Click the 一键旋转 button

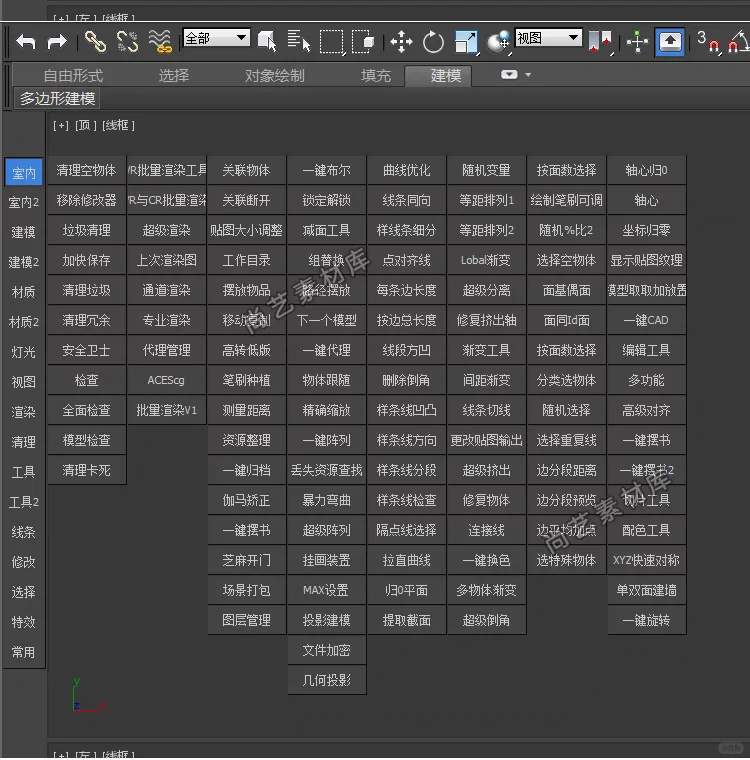[647, 620]
